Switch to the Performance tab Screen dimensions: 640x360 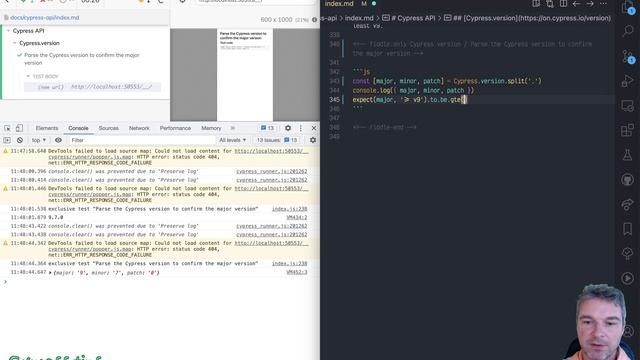(175, 128)
